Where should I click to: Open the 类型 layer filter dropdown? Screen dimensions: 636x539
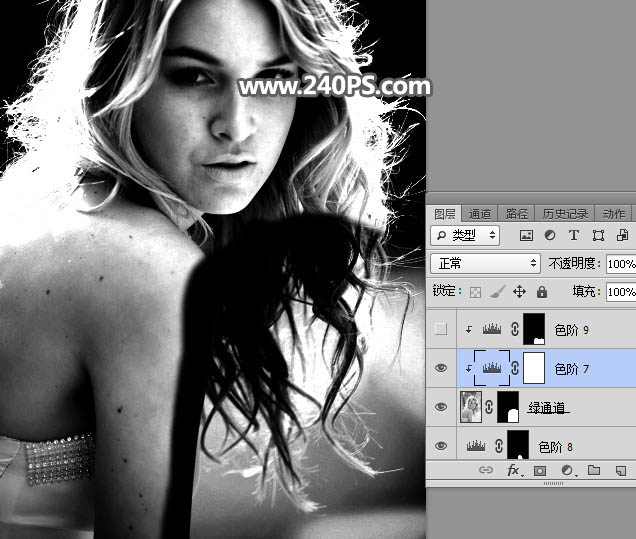click(x=465, y=235)
